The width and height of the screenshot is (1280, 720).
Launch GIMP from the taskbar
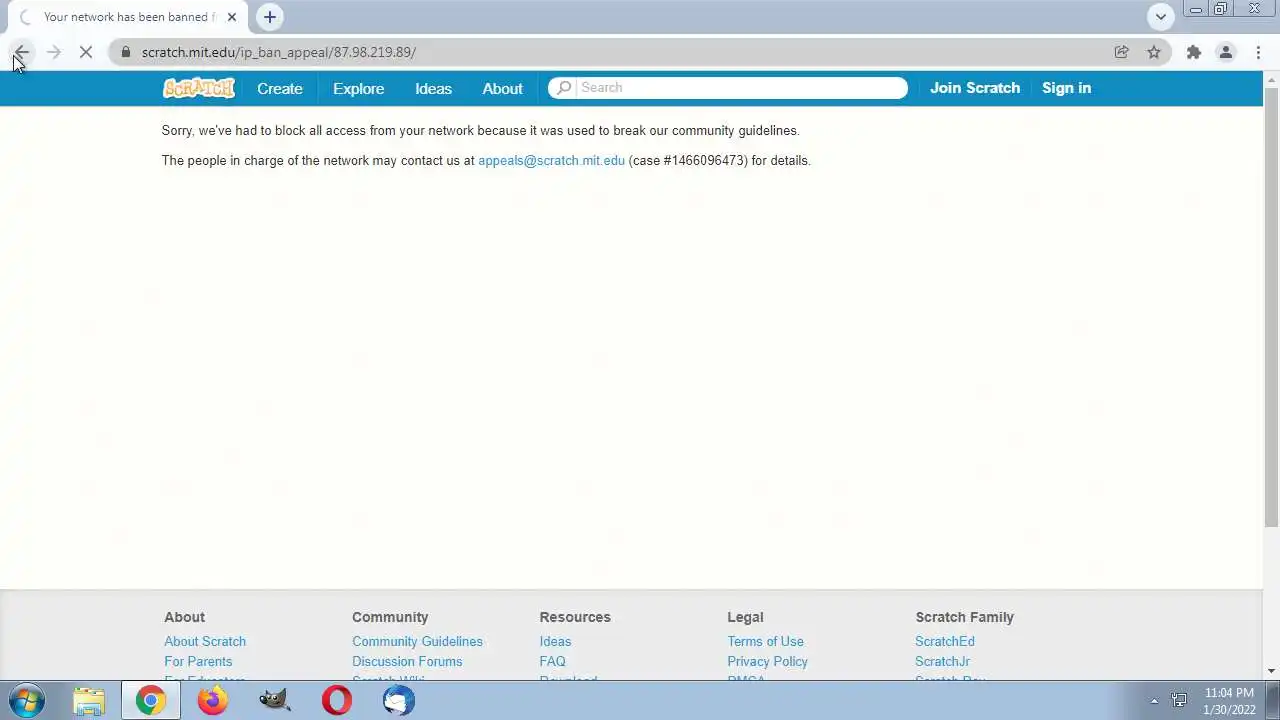(x=274, y=700)
